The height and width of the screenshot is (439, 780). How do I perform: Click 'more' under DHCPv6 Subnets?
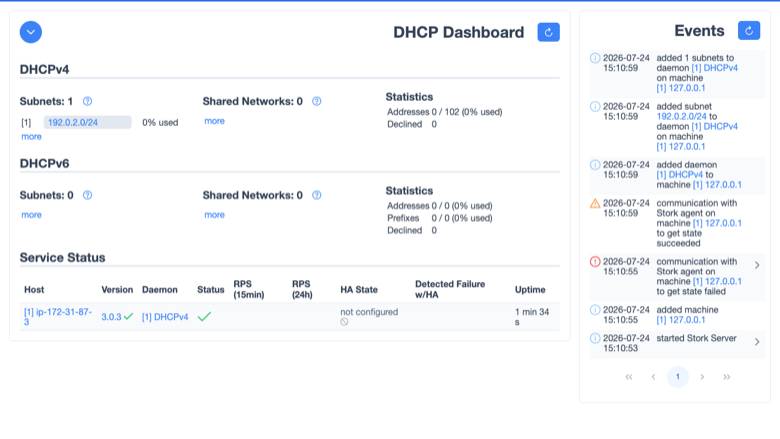coord(31,215)
